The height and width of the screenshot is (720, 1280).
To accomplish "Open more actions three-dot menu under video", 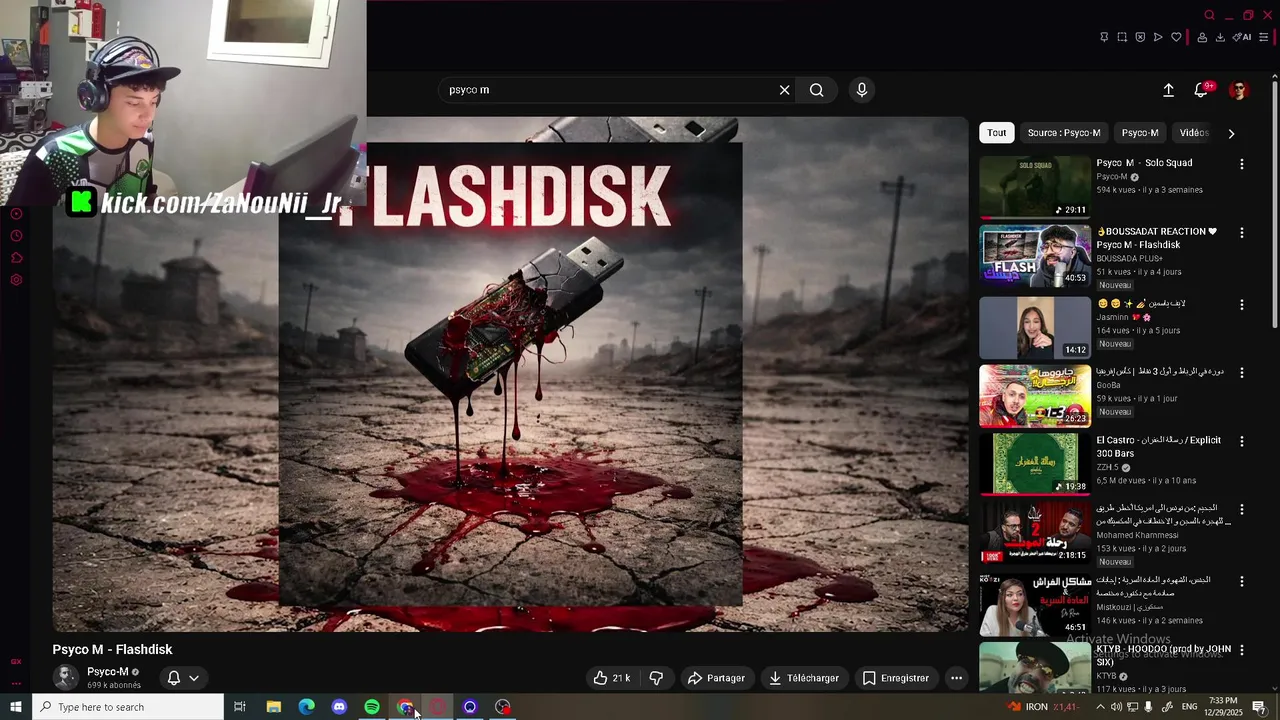I will tap(956, 678).
